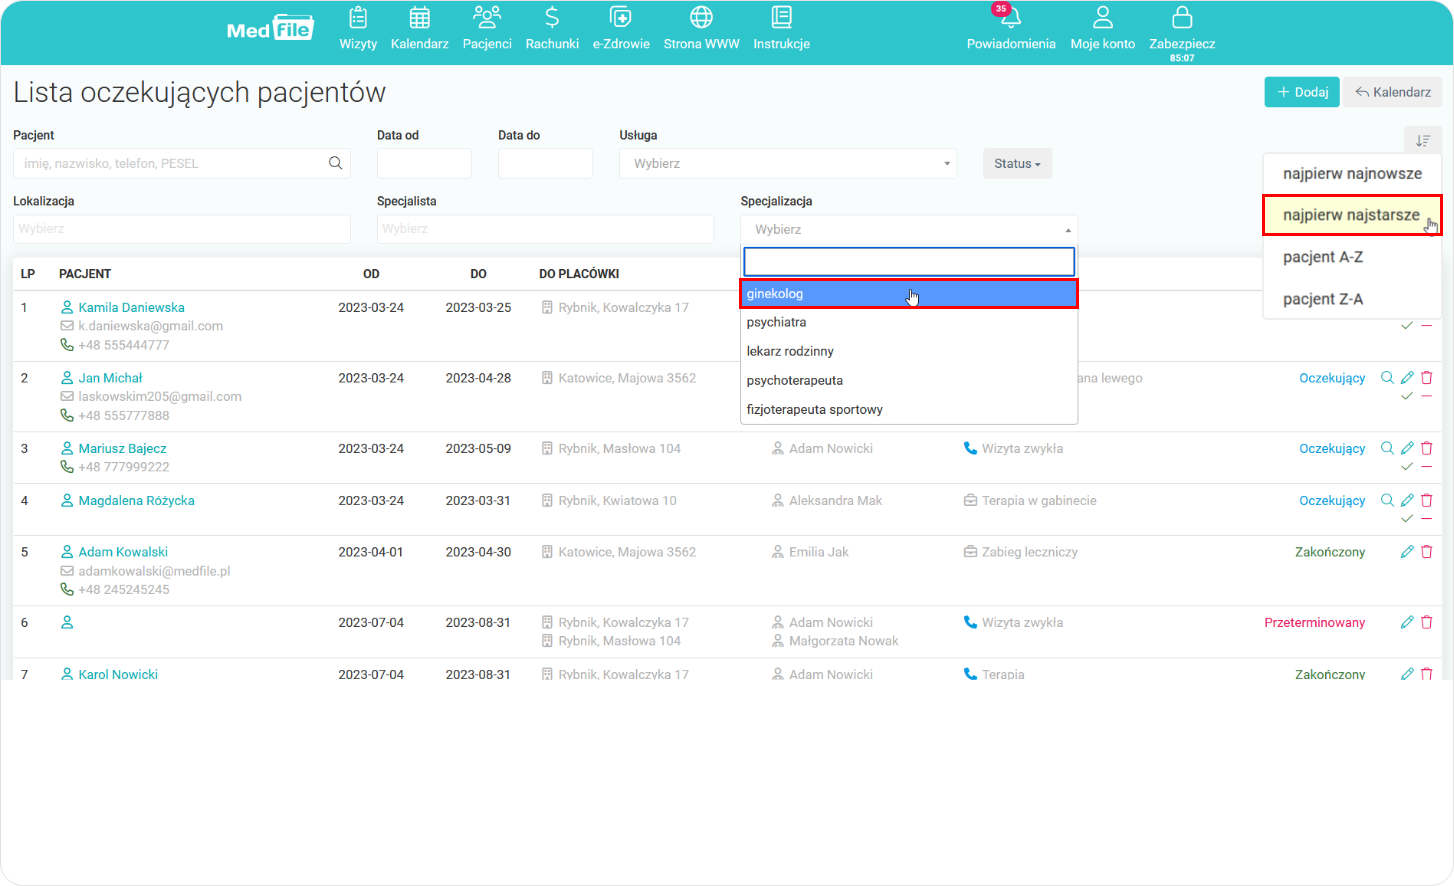The image size is (1454, 886).
Task: View details magnifier for Magdalena Różycka row
Action: pos(1387,500)
